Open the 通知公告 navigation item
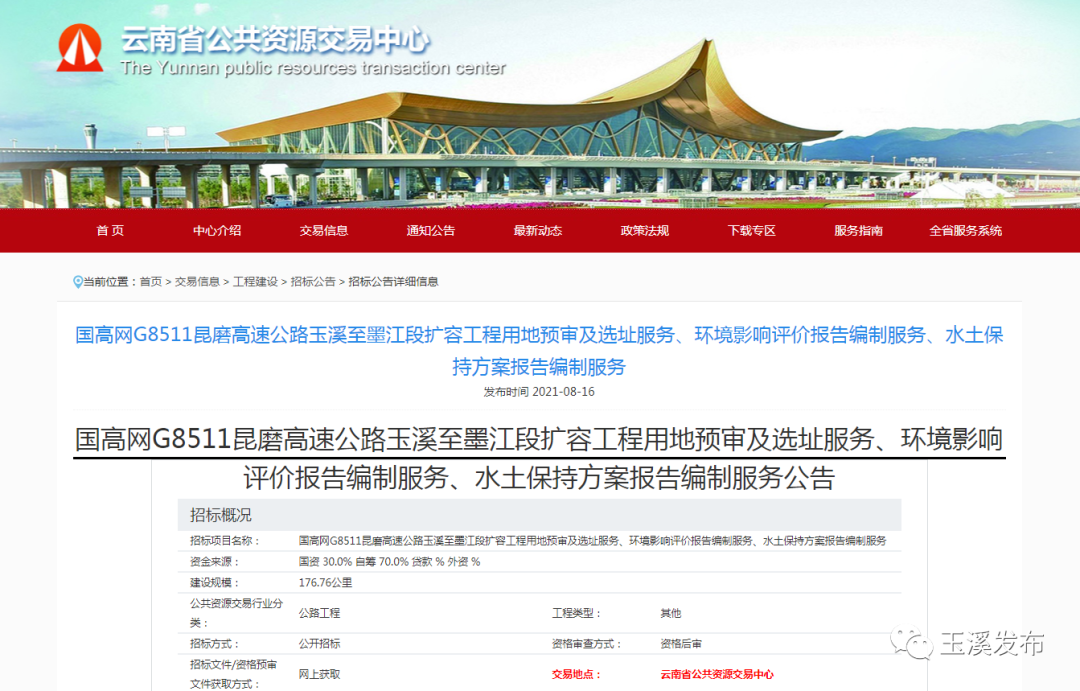Screen dimensions: 1080x691 click(x=430, y=230)
